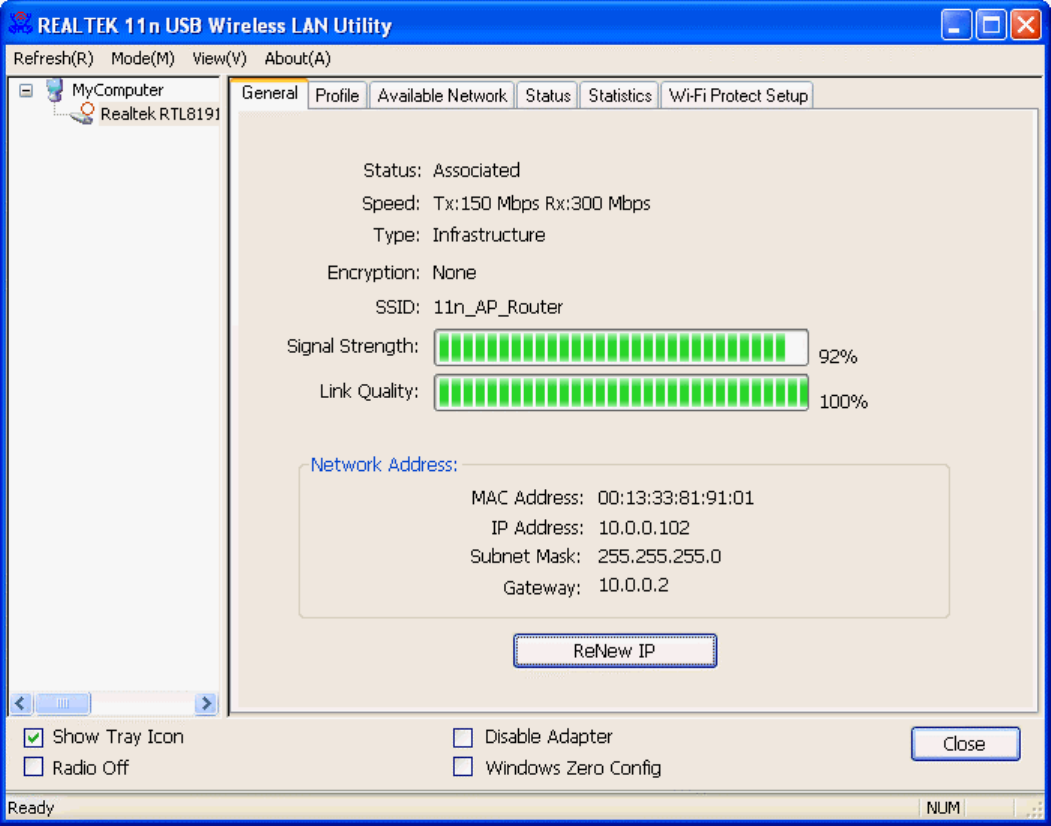This screenshot has width=1051, height=826.
Task: Select MyComputer in the device tree
Action: (x=117, y=90)
